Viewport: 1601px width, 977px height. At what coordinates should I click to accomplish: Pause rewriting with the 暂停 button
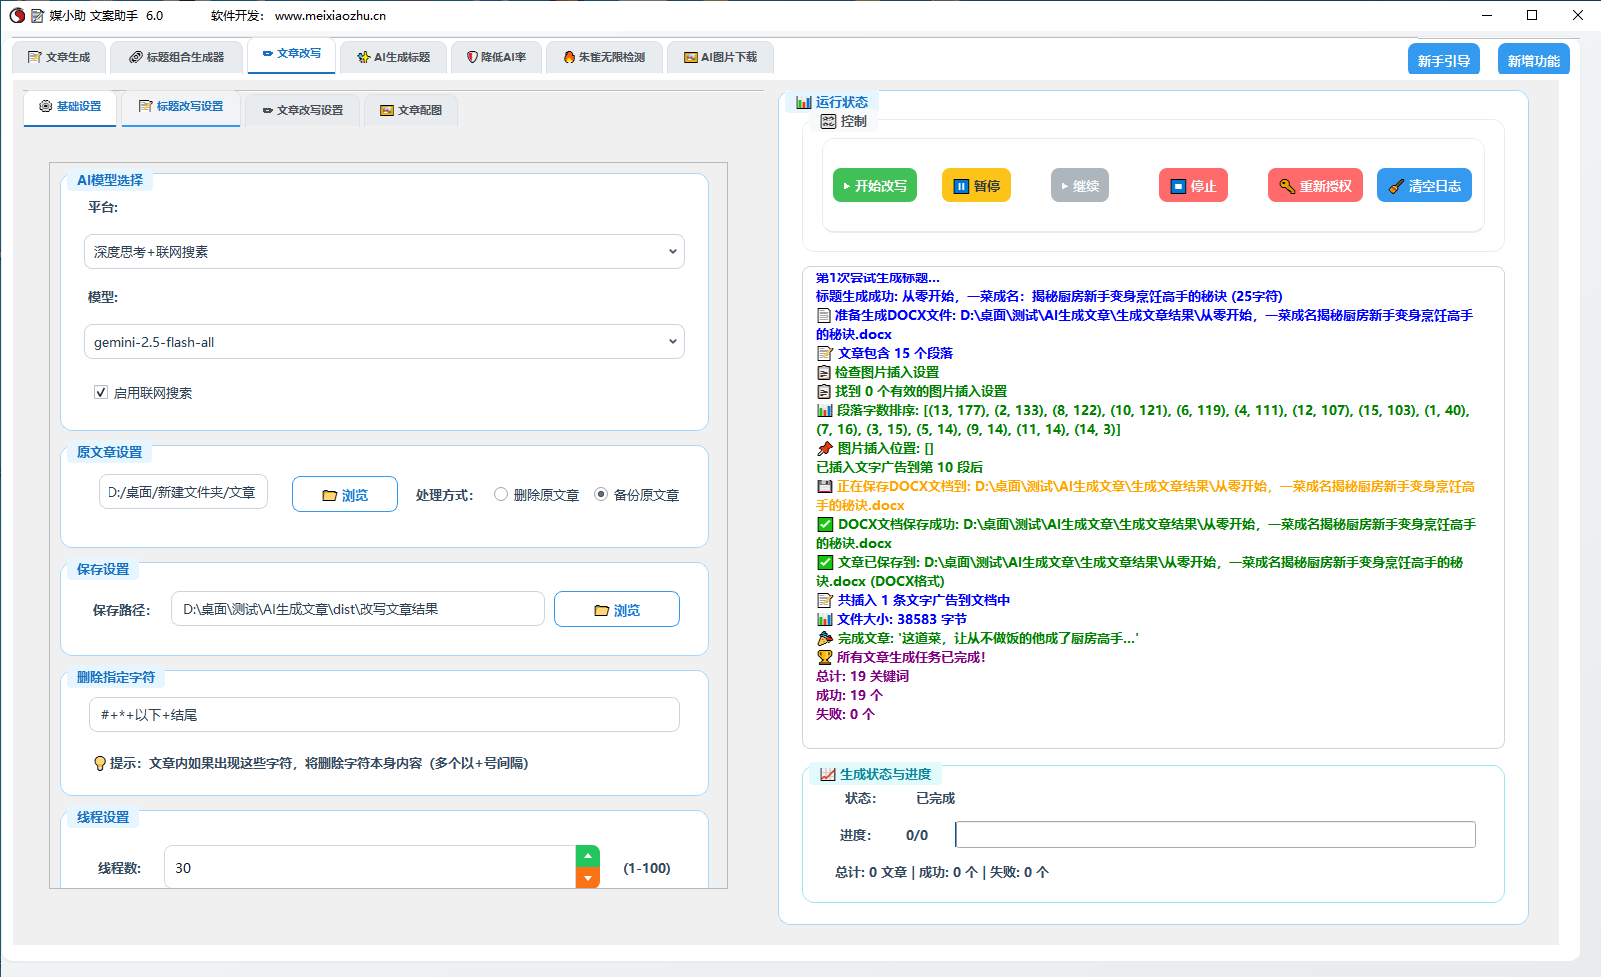(x=975, y=185)
